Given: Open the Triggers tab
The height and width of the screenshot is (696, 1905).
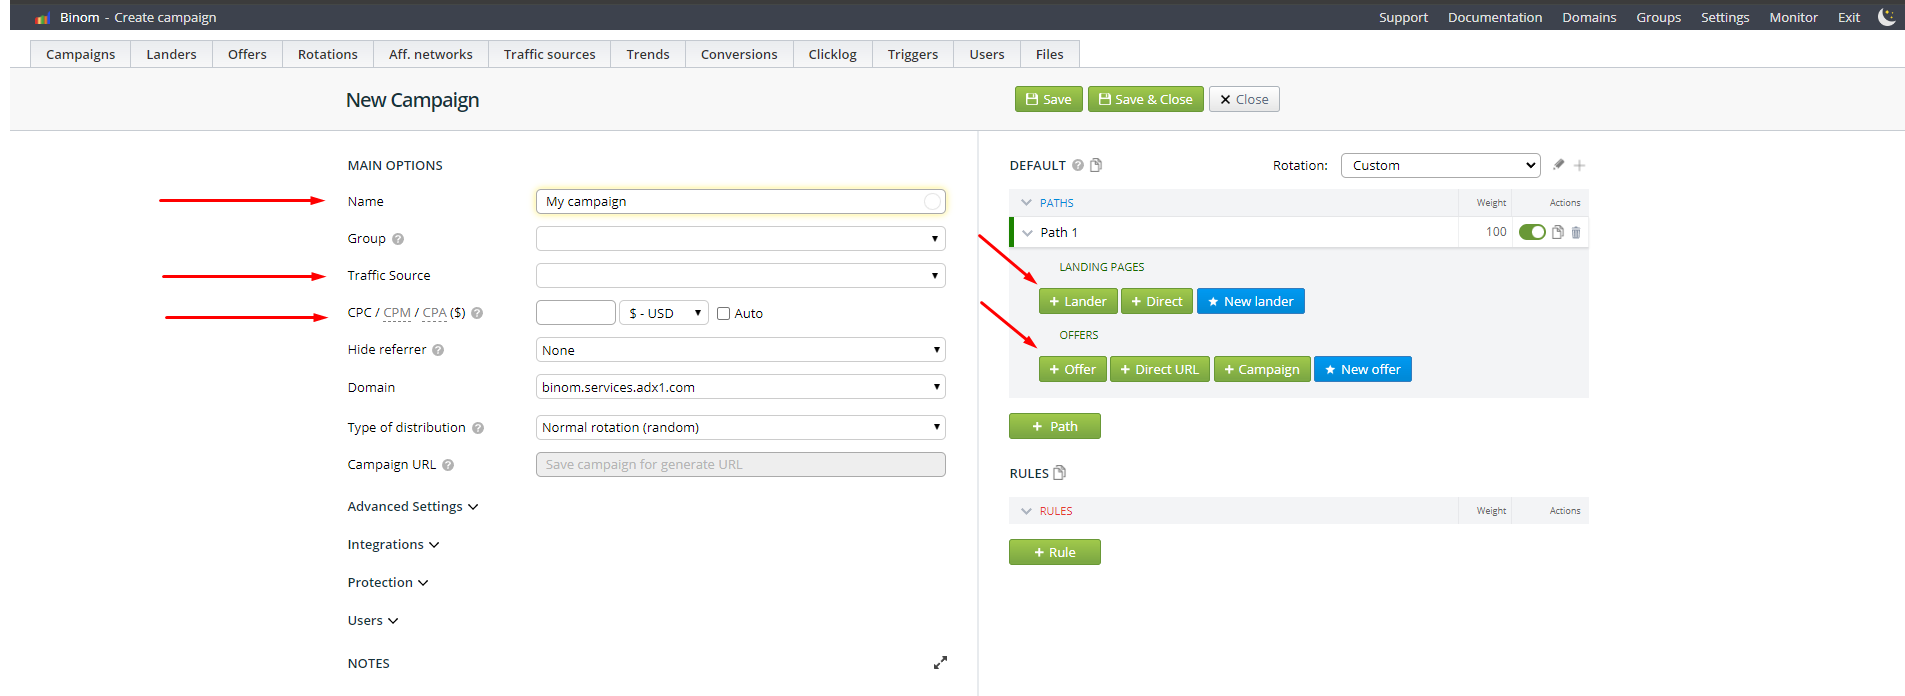Looking at the screenshot, I should (913, 54).
